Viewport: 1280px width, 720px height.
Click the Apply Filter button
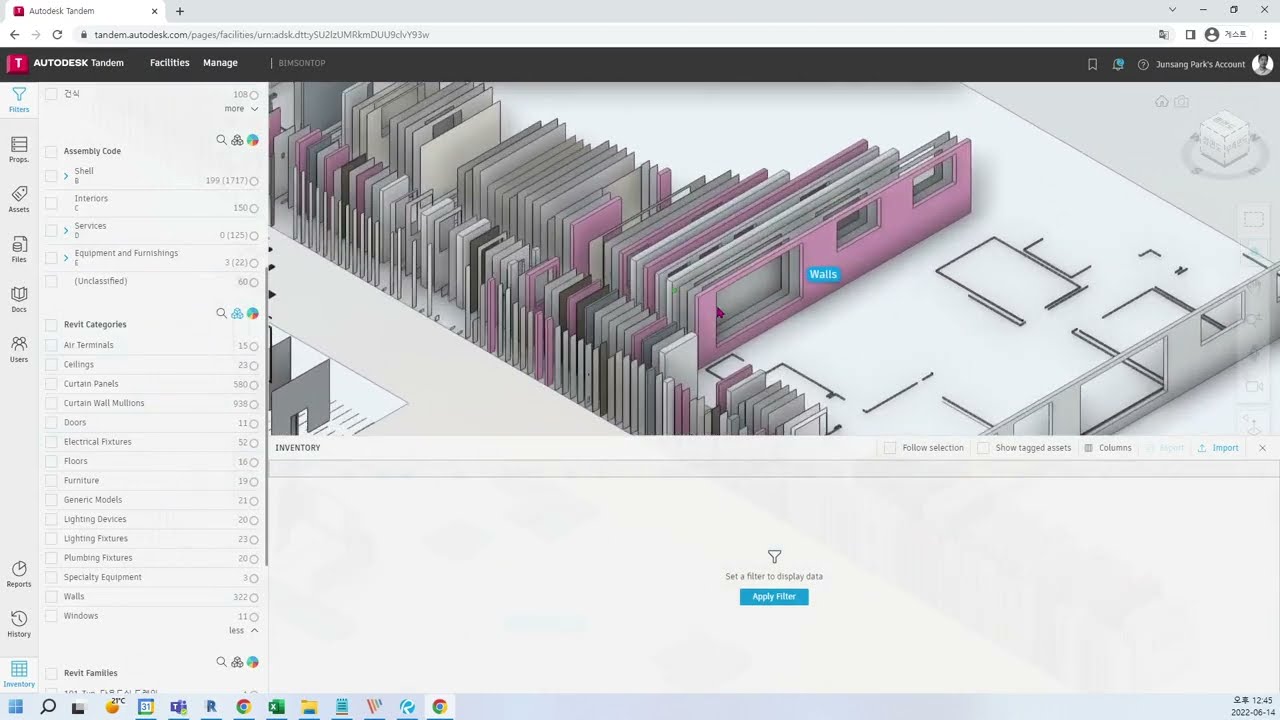point(774,597)
